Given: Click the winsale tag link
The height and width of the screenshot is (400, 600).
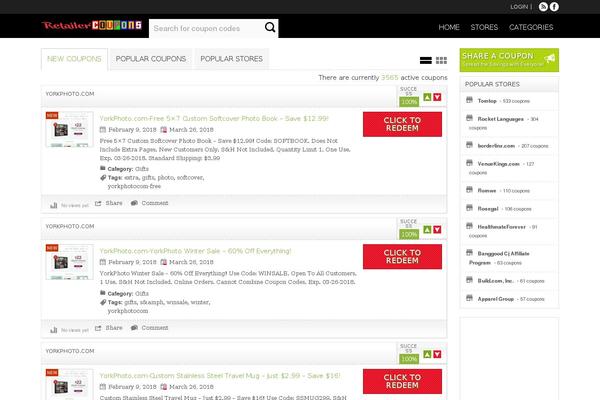Looking at the screenshot, I should (177, 302).
